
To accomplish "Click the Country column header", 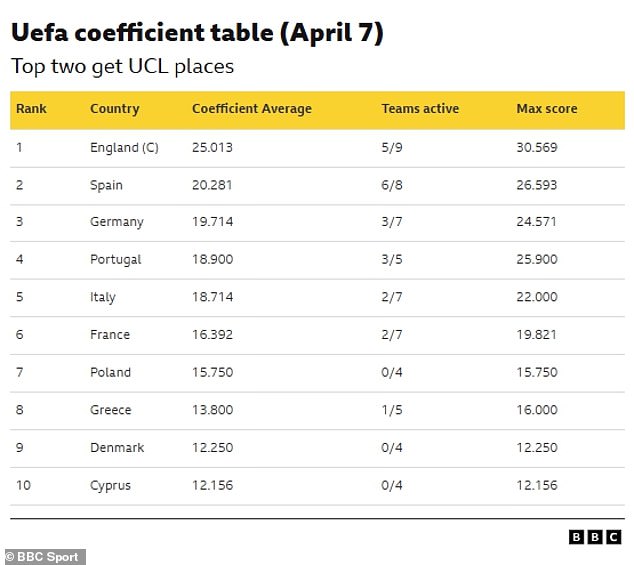I will tap(114, 109).
